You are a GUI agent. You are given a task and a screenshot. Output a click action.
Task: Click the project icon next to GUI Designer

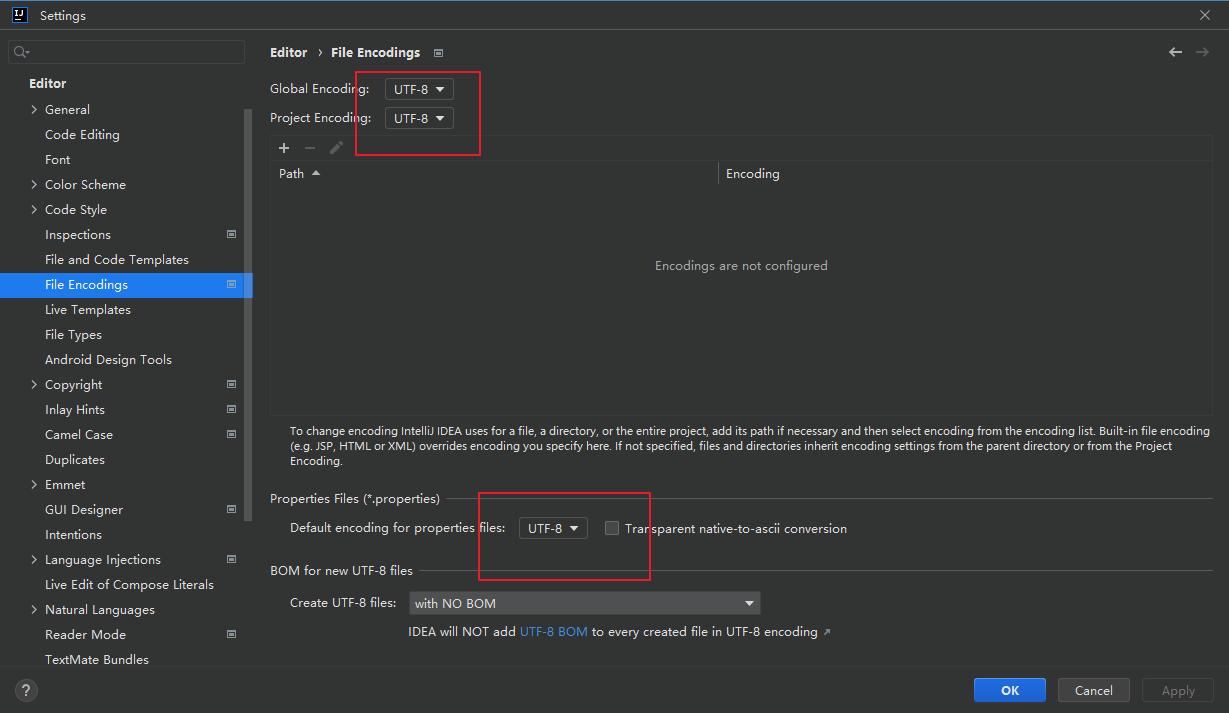231,509
